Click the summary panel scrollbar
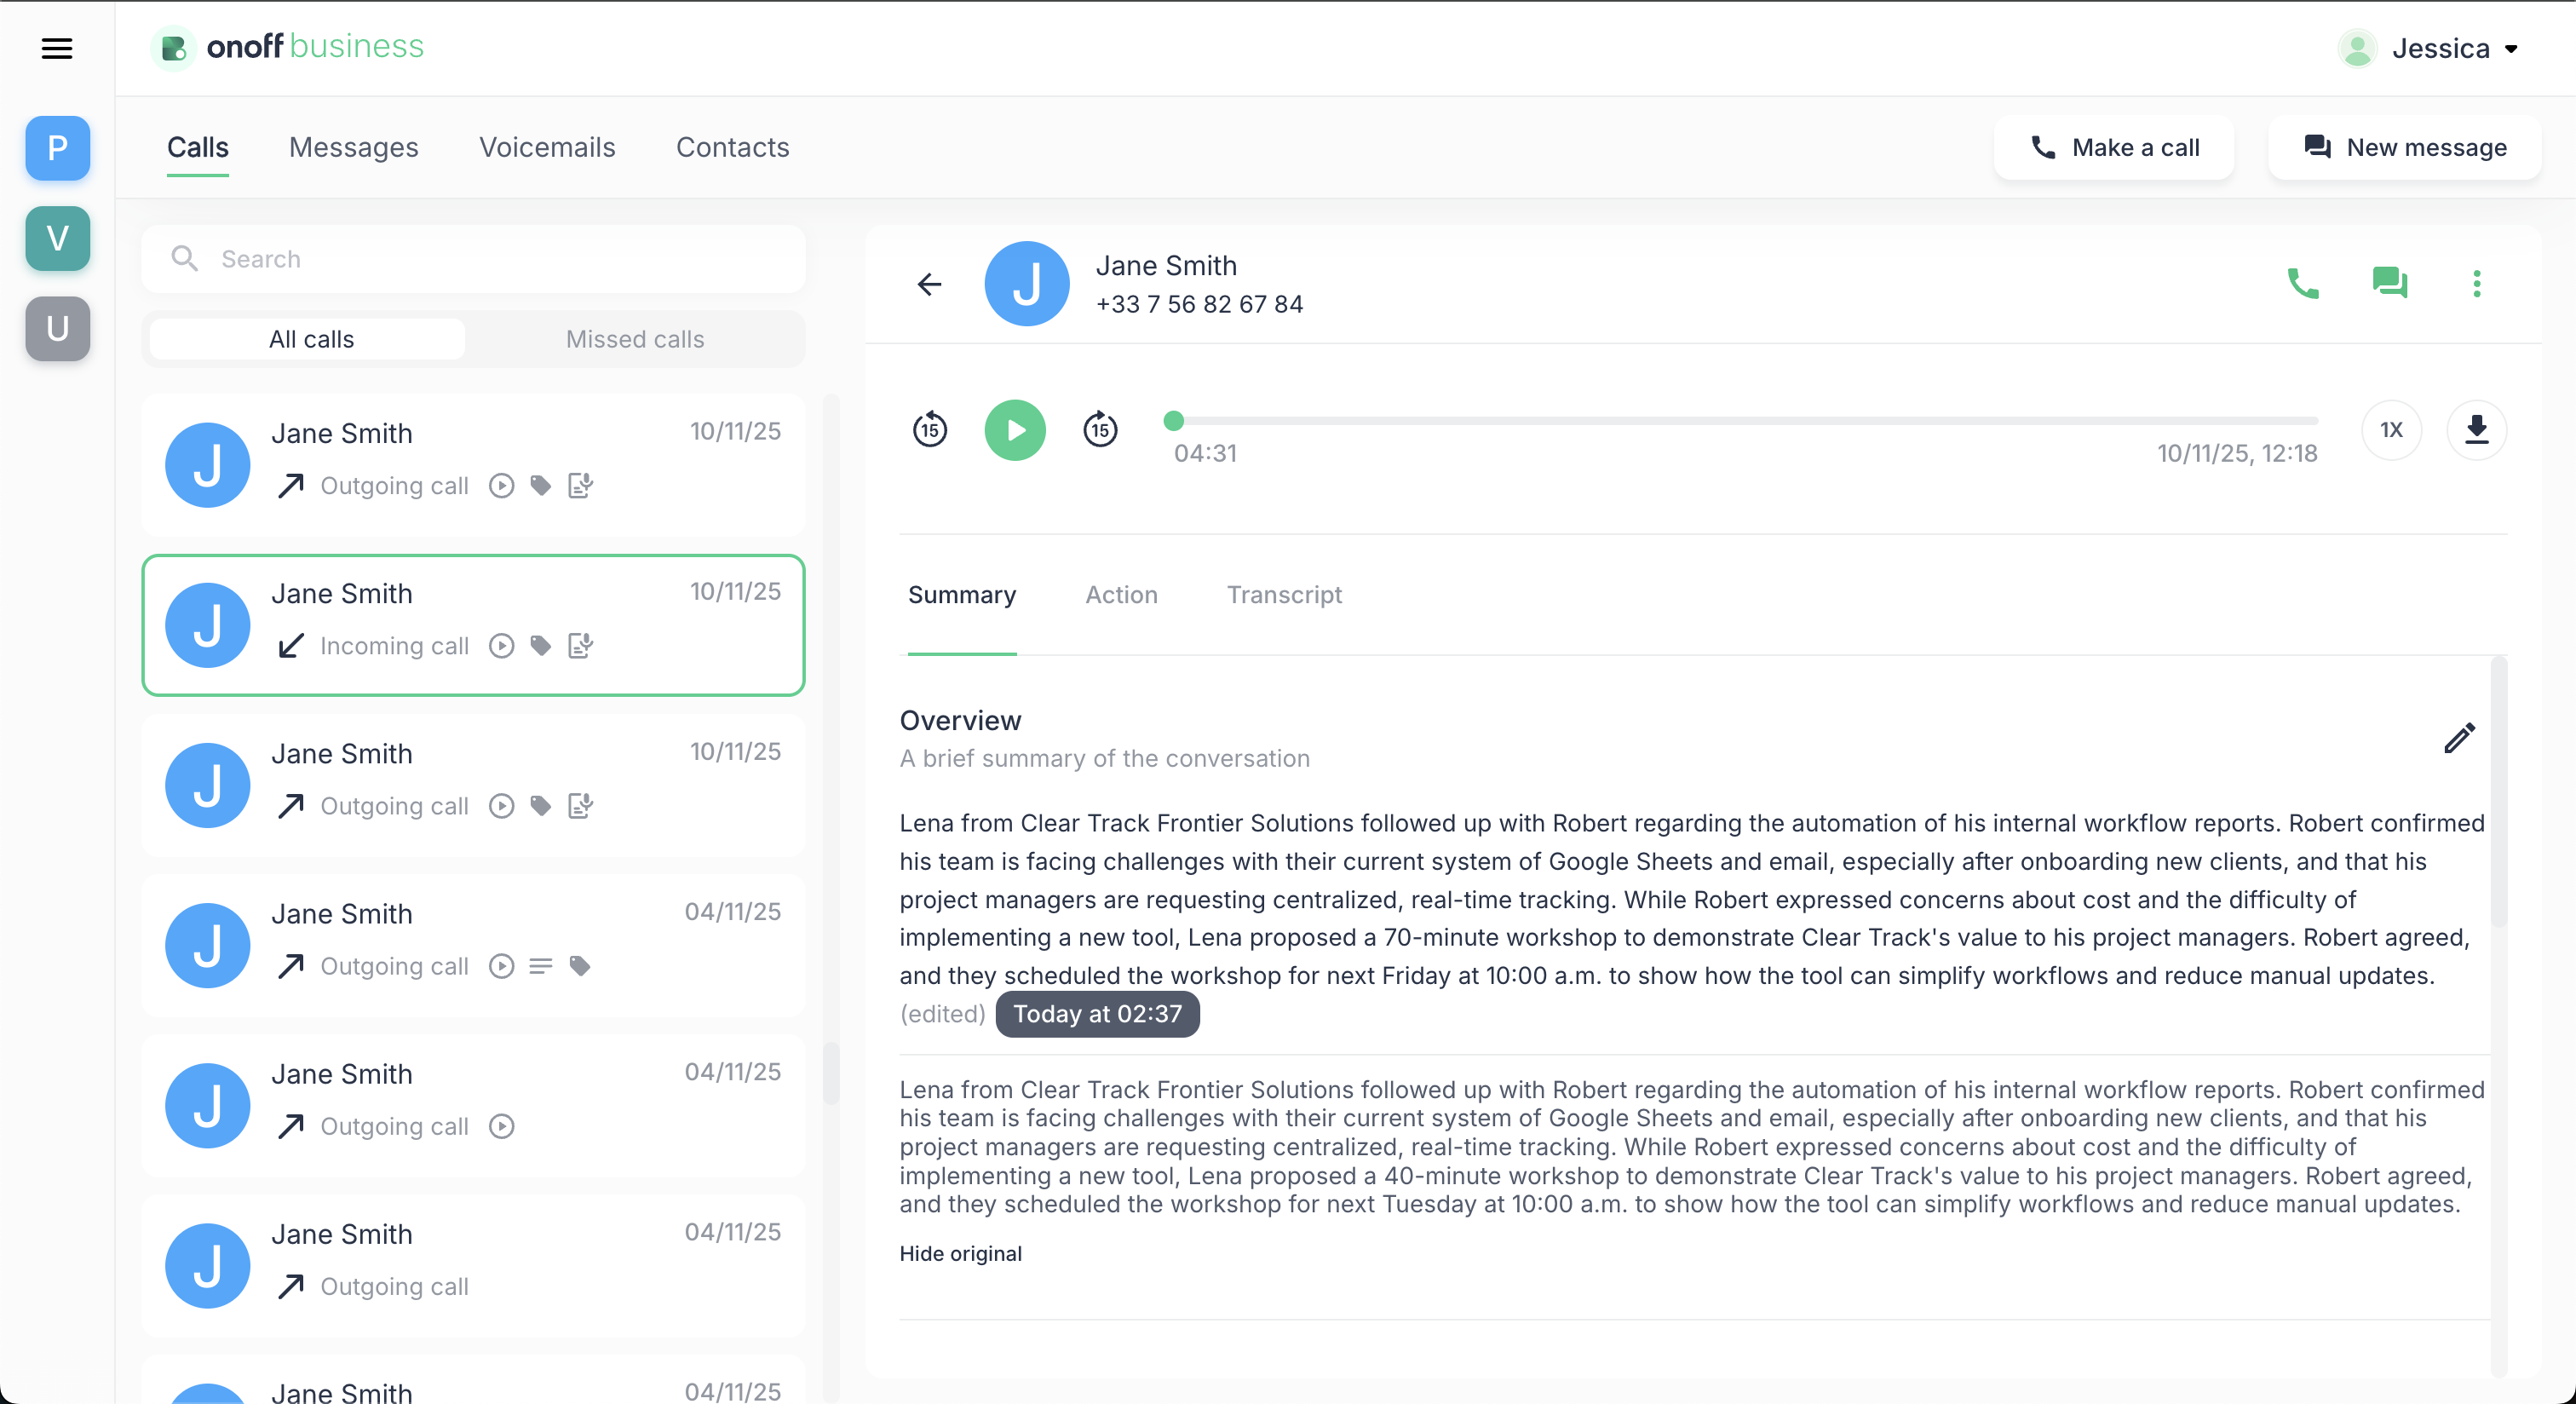The height and width of the screenshot is (1404, 2576). point(2498,791)
